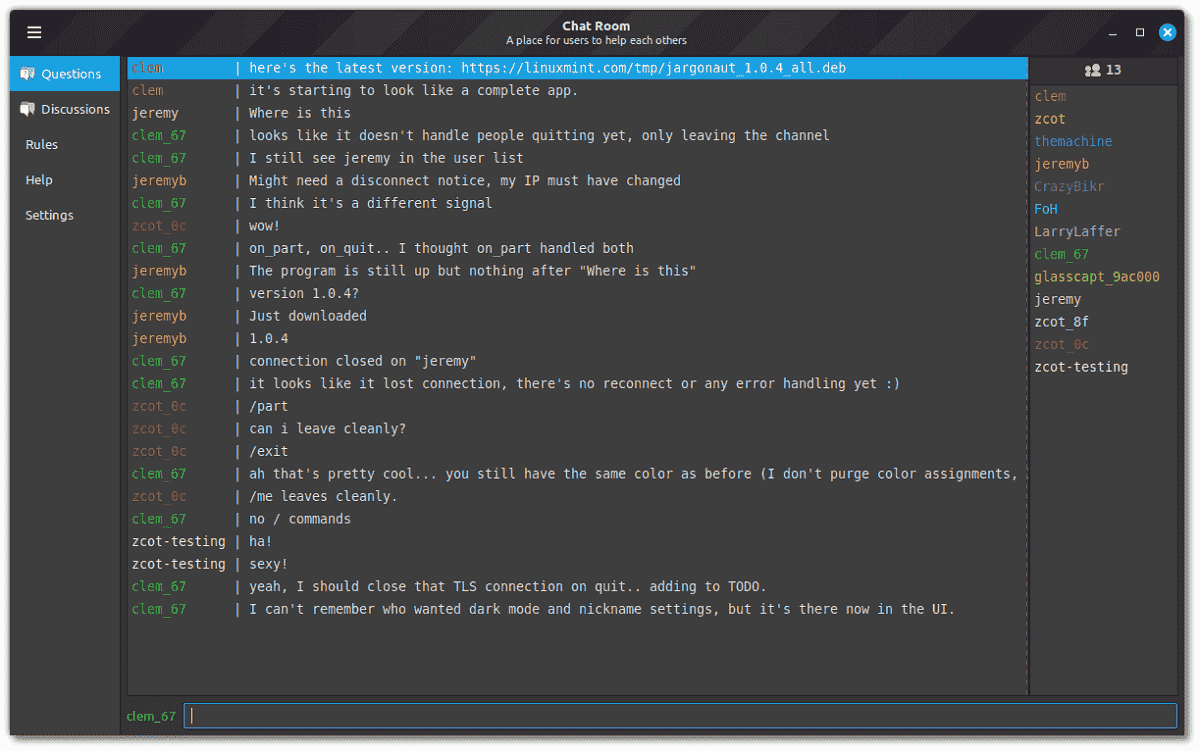This screenshot has width=1200, height=751.
Task: Click the jargonaut_1.0.4_all.deb download link
Action: point(654,68)
